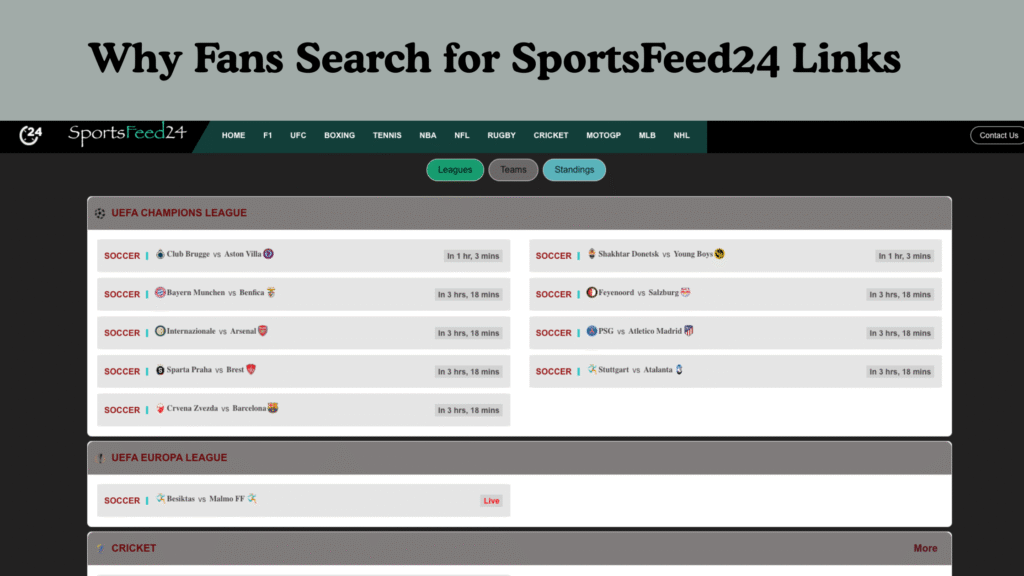This screenshot has width=1024, height=576.
Task: Select RUGBY in the navigation bar
Action: (502, 136)
